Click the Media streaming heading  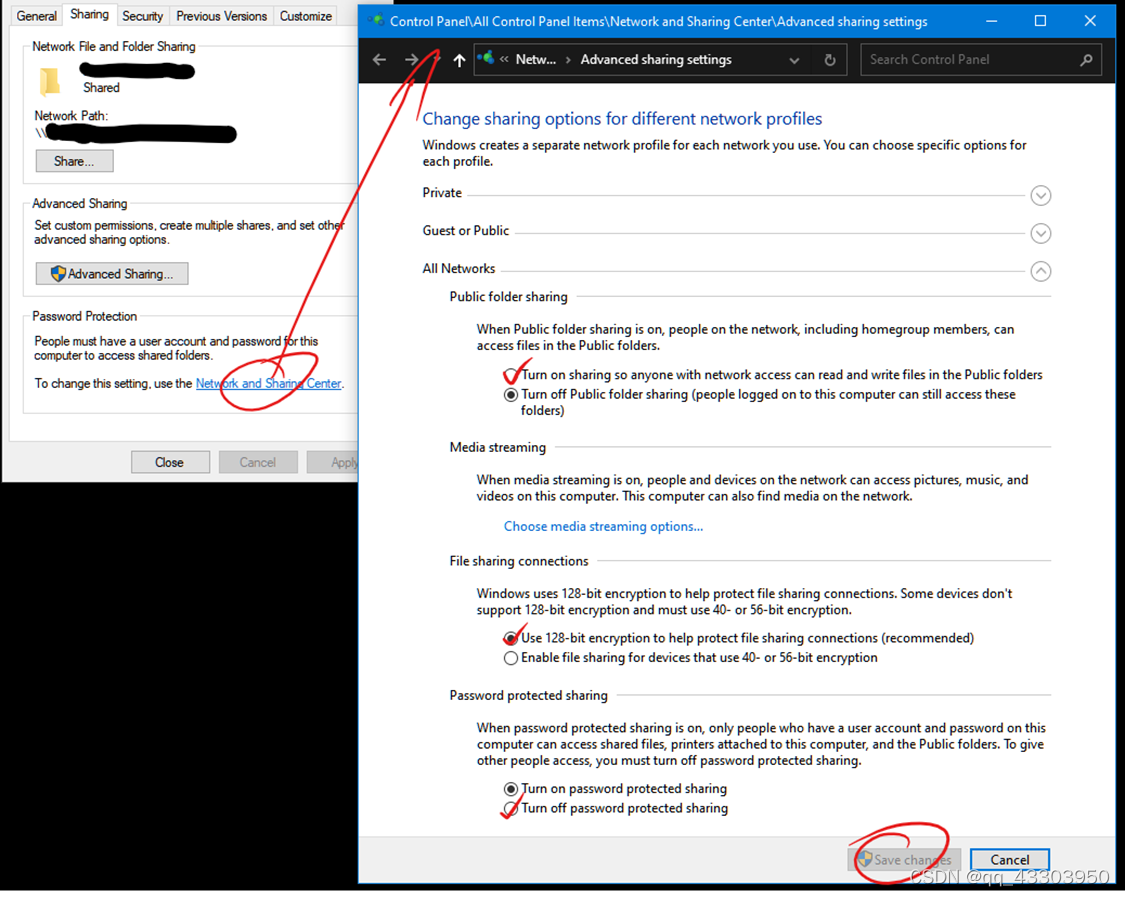pyautogui.click(x=497, y=448)
